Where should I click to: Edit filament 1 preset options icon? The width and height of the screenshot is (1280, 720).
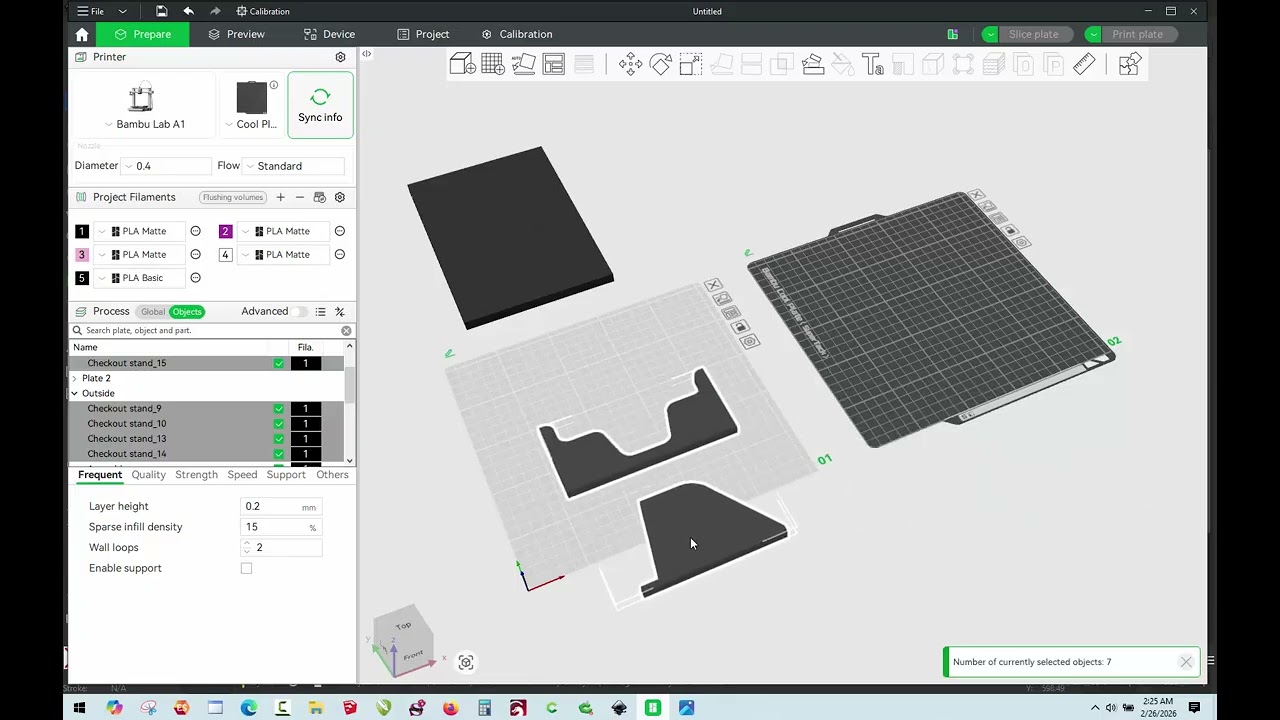pyautogui.click(x=196, y=231)
